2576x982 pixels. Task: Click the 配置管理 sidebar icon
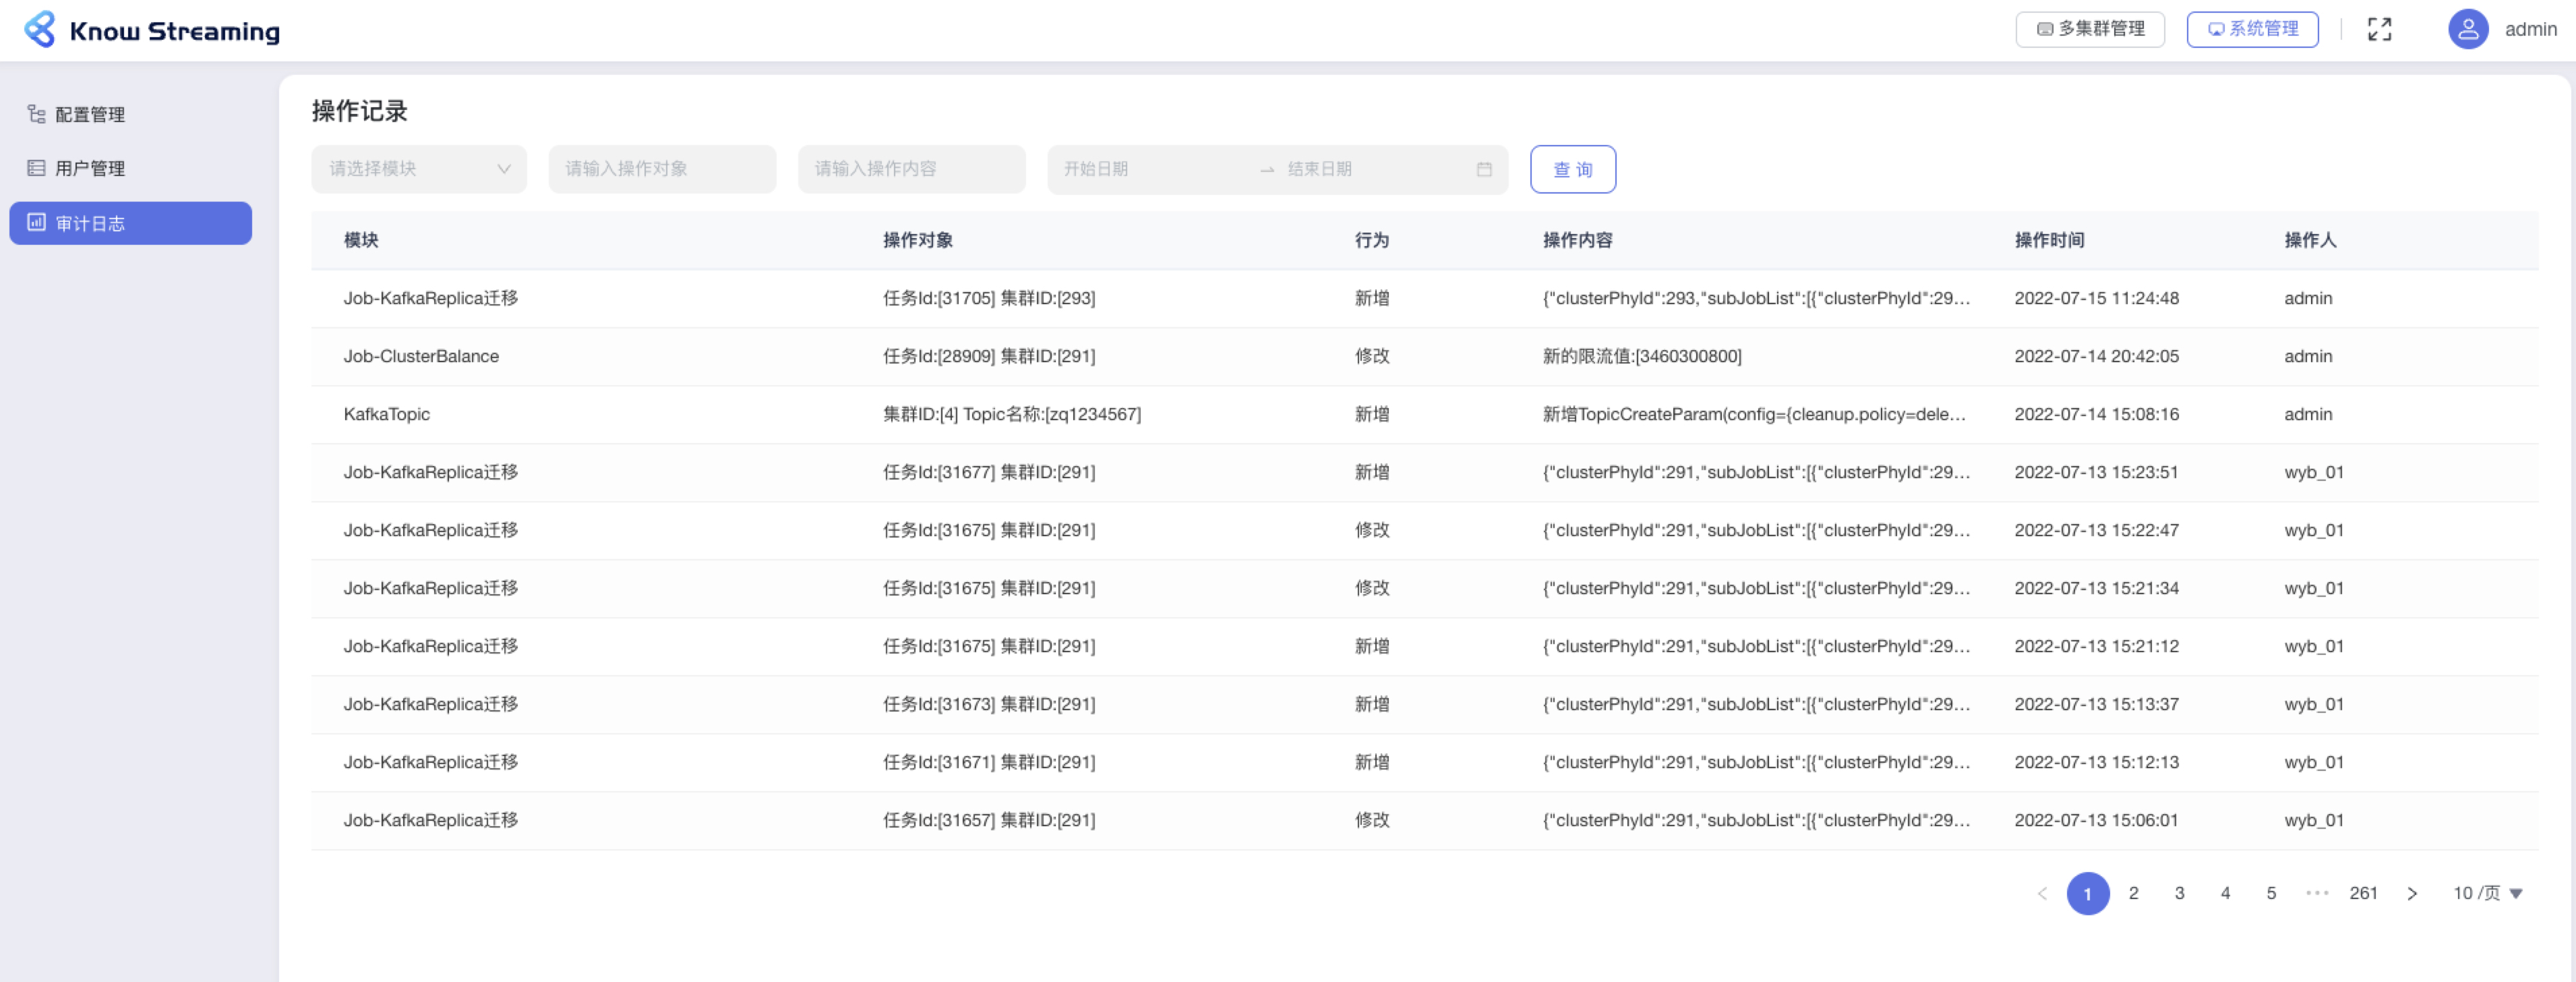tap(37, 114)
